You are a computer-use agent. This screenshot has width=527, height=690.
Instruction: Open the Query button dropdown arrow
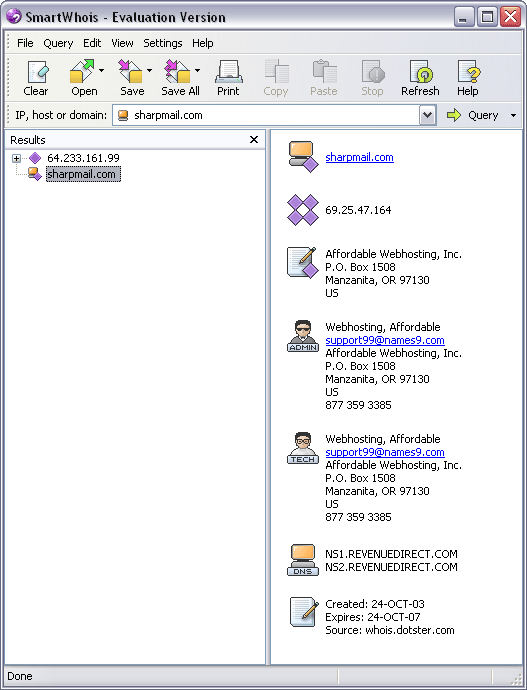[513, 115]
